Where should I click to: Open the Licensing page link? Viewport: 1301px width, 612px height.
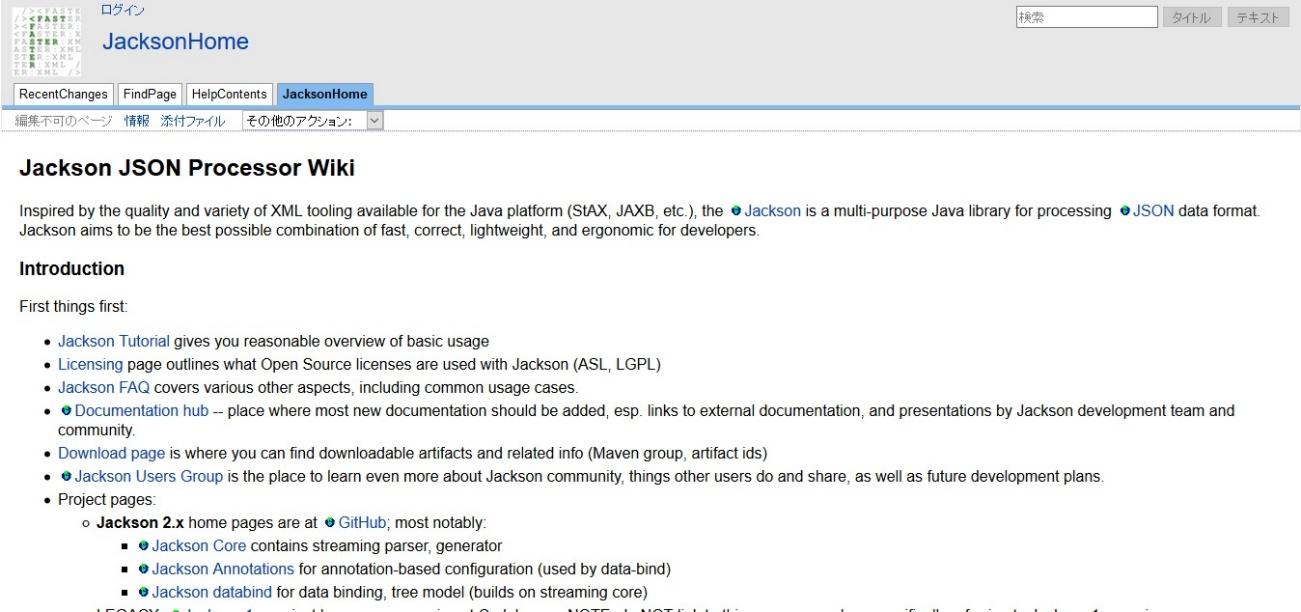tap(90, 367)
